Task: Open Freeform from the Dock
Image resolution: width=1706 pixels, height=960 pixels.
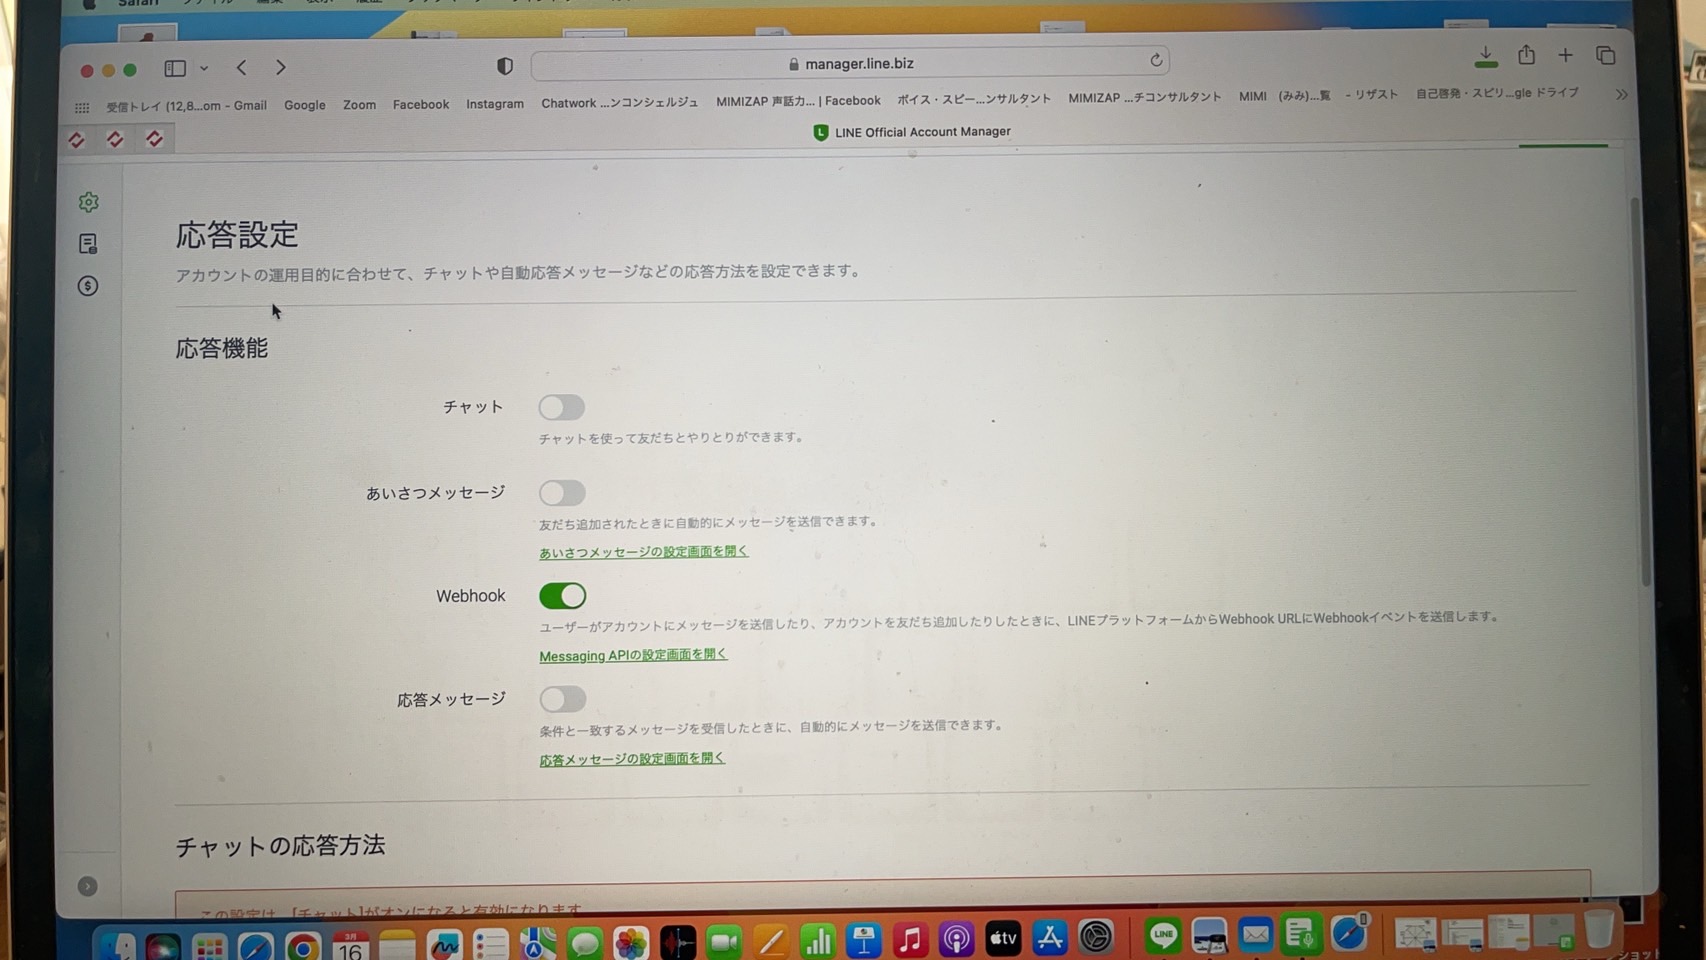Action: click(444, 945)
